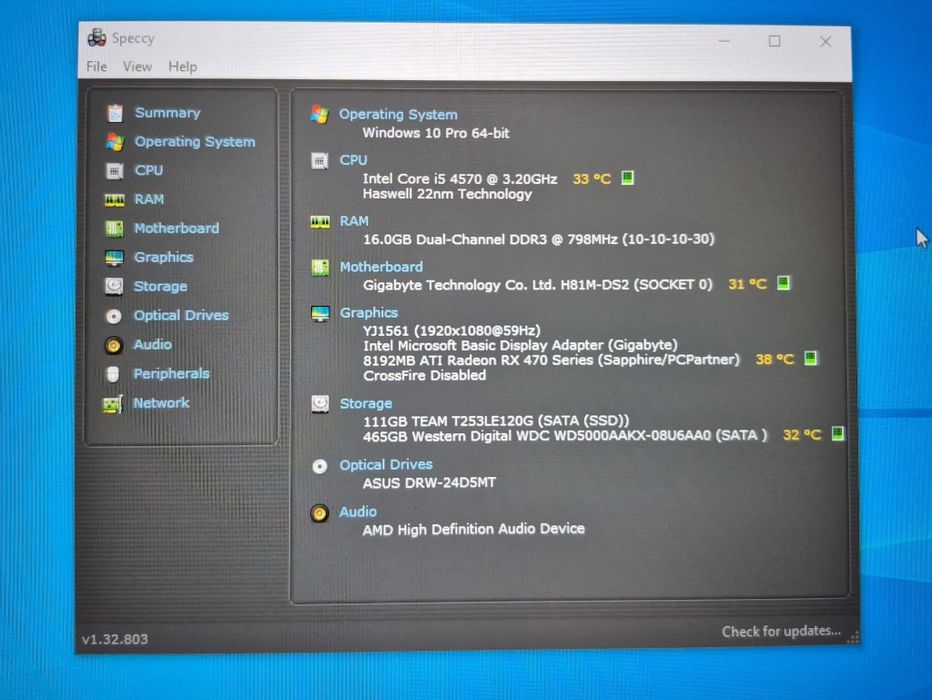Click the summary Motherboard icon
Image resolution: width=932 pixels, height=700 pixels.
[320, 267]
